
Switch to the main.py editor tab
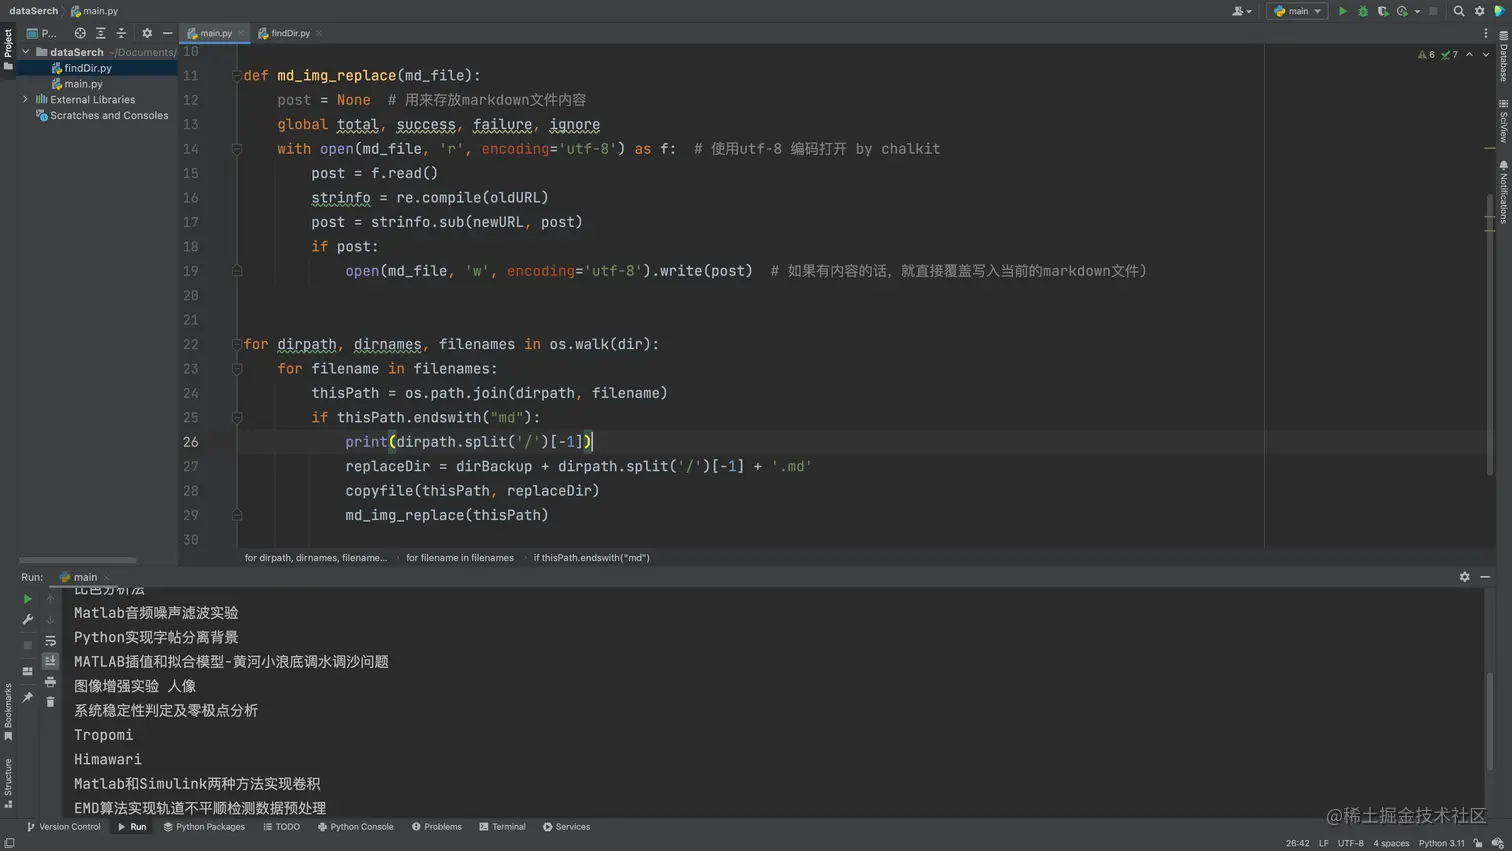(x=216, y=33)
